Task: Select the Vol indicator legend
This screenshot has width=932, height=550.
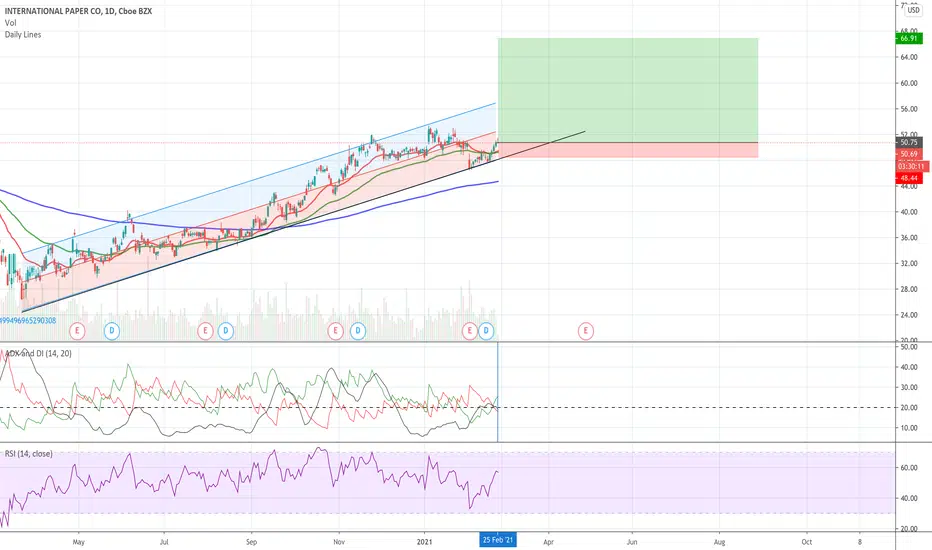Action: coord(10,23)
